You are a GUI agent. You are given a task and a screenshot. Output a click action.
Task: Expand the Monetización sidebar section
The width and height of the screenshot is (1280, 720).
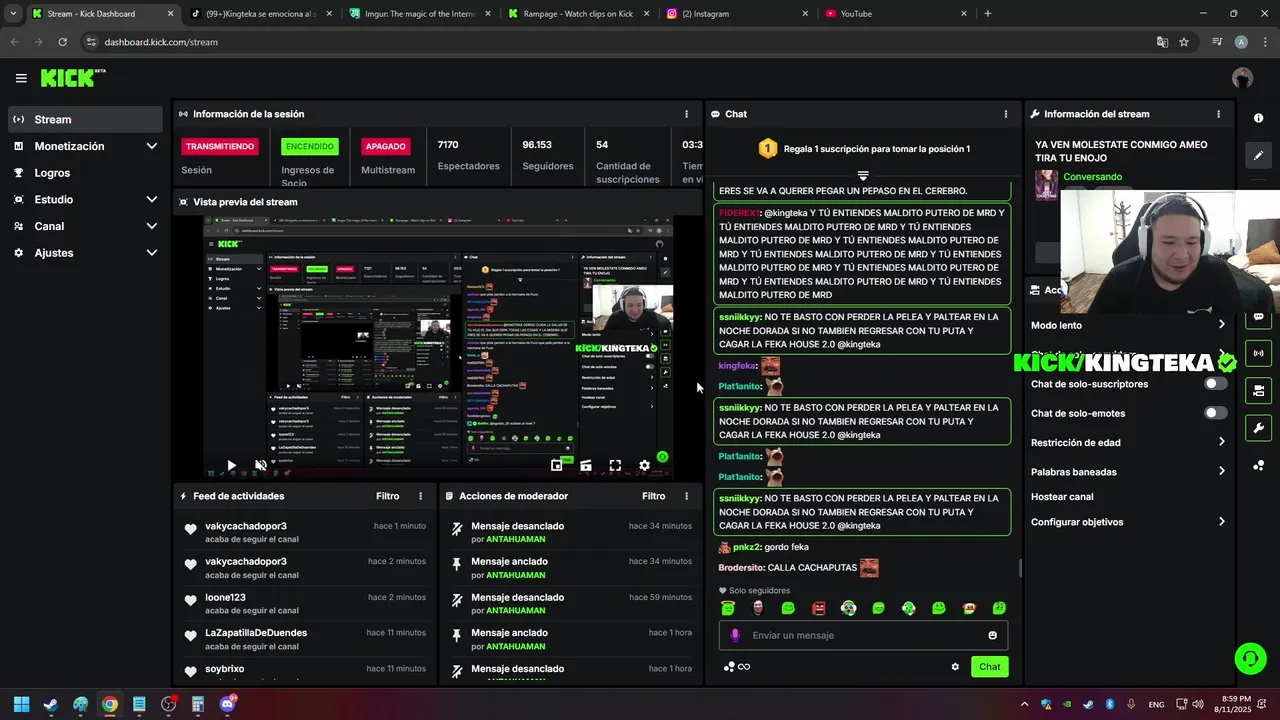152,146
